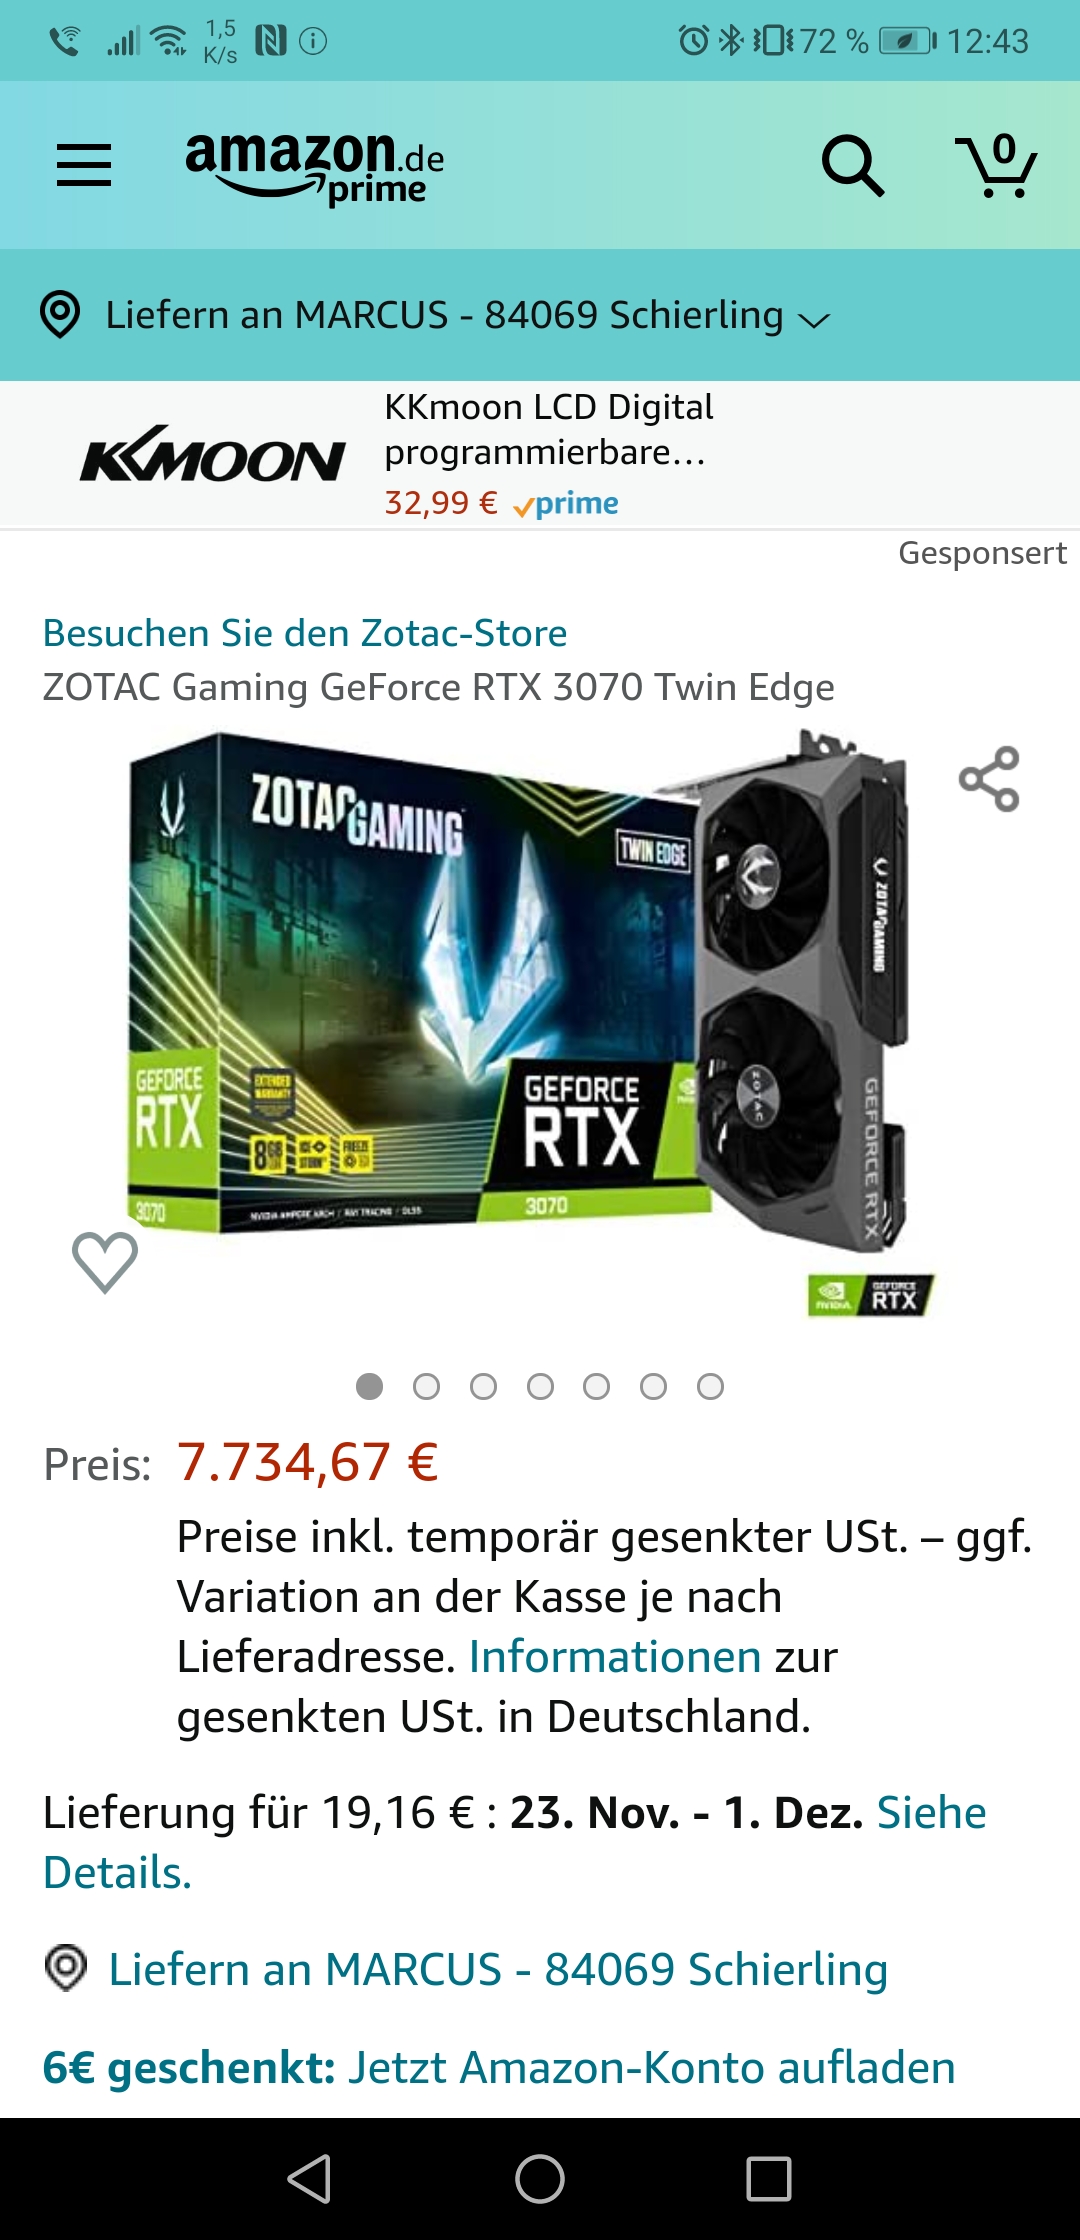Open Besuchen Sie den Zotac-Store link
This screenshot has height=2240, width=1080.
coord(305,633)
